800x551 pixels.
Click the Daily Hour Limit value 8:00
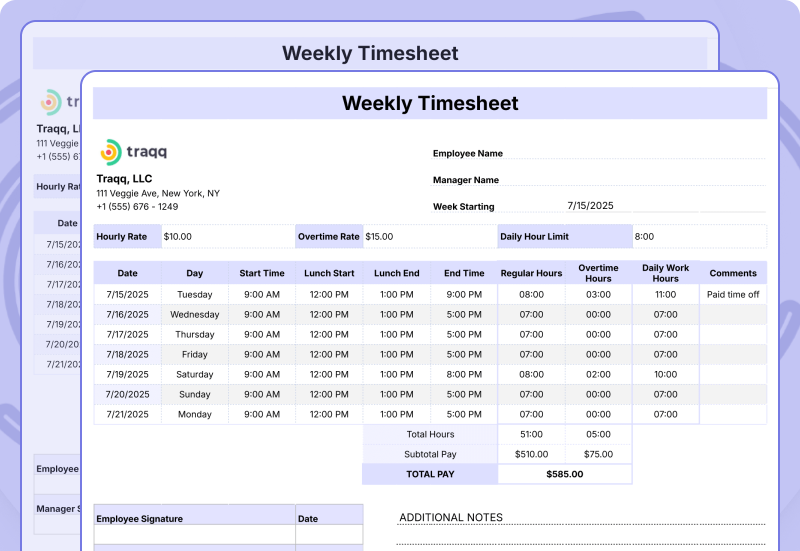(644, 237)
